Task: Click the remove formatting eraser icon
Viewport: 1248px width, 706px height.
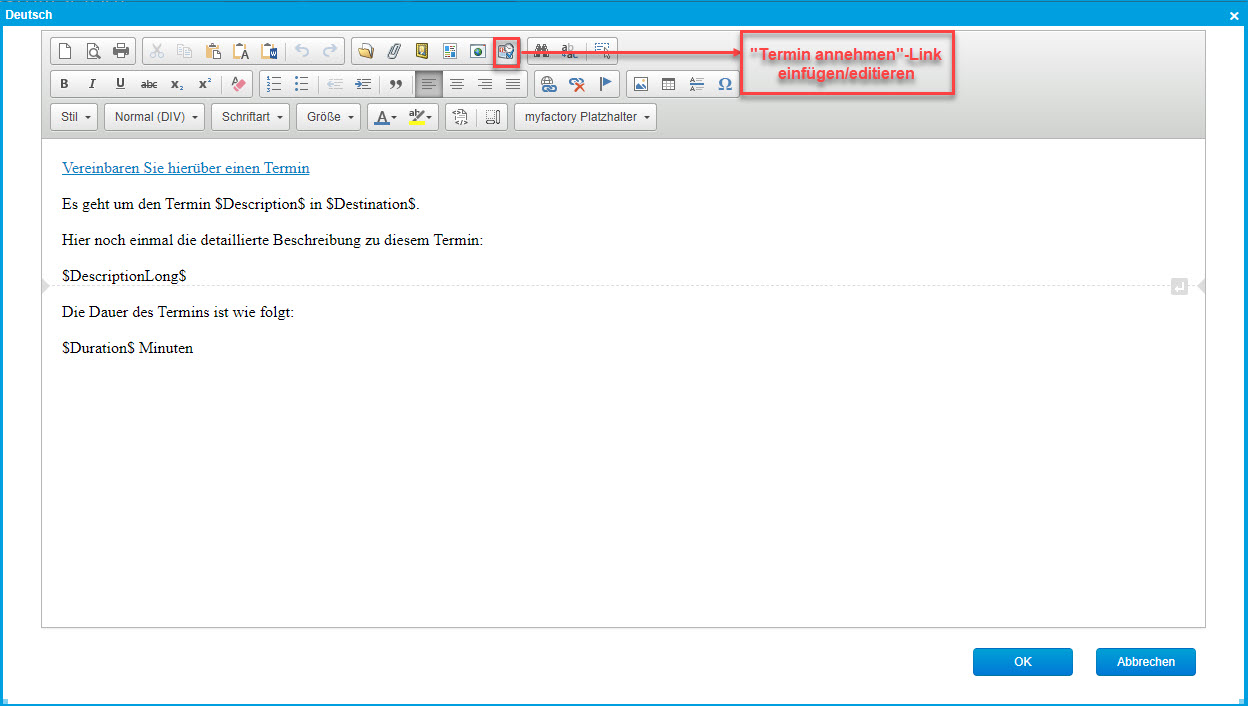Action: (x=238, y=84)
